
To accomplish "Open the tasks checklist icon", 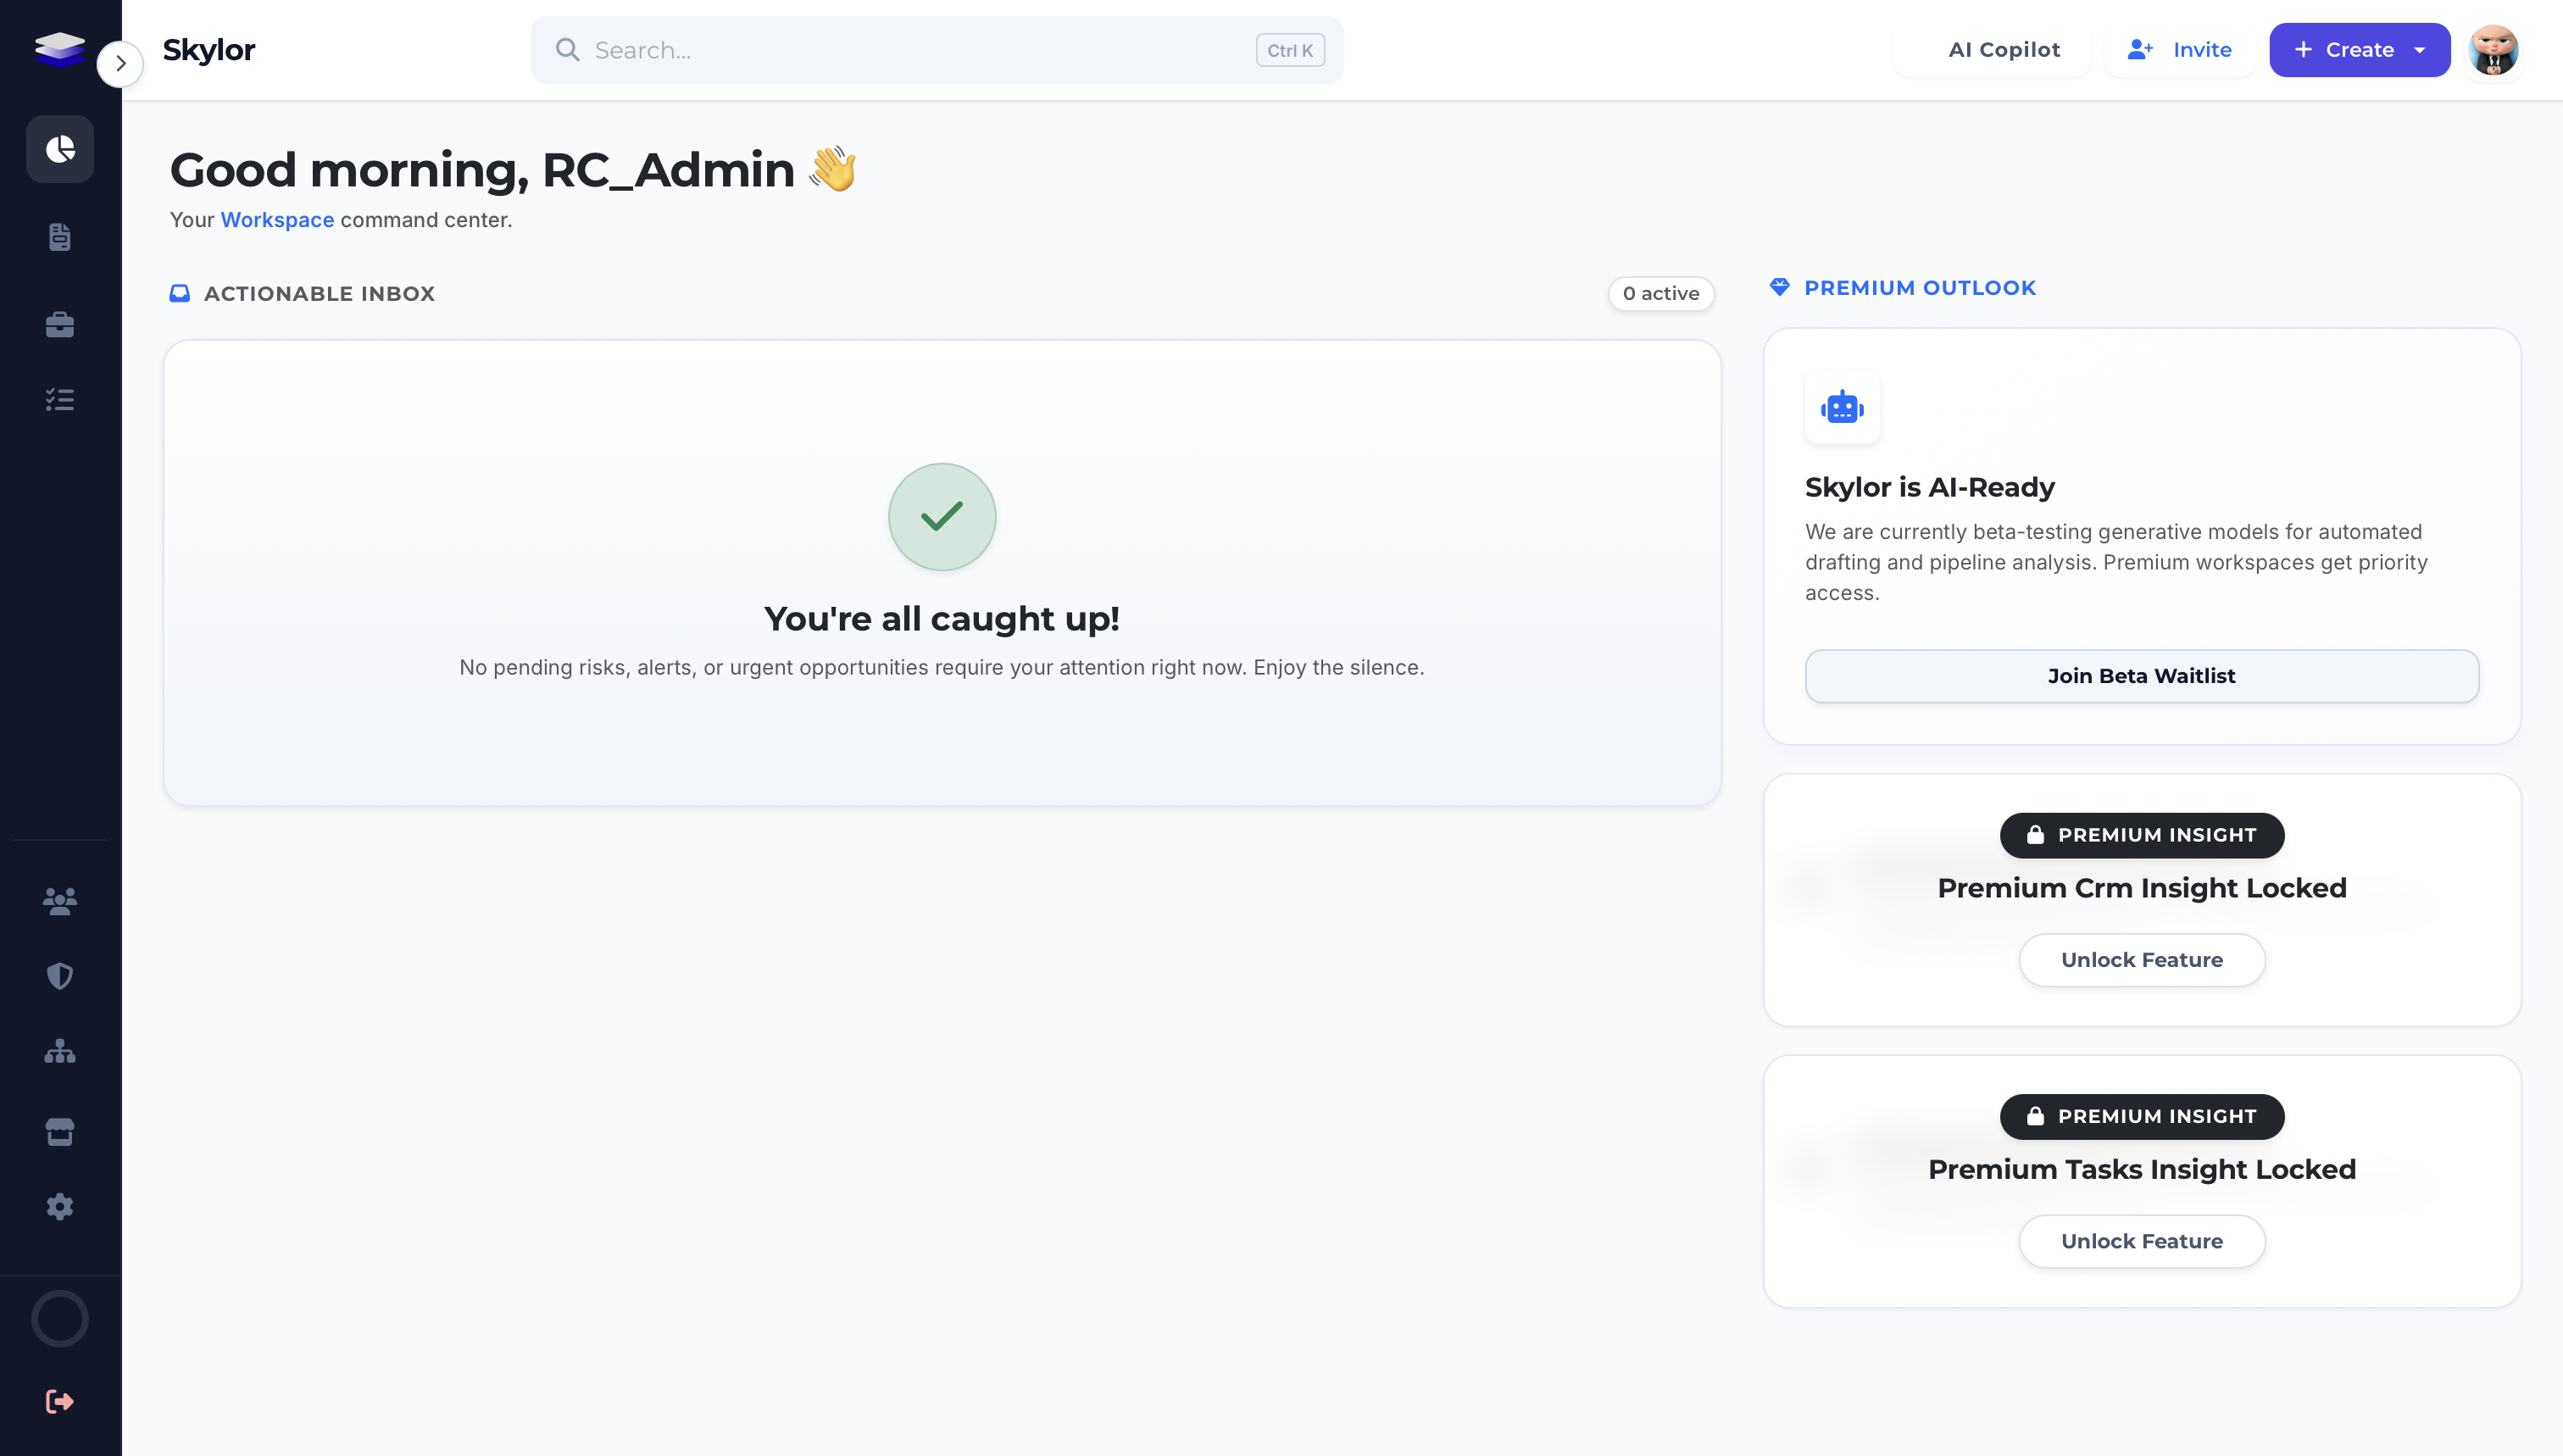I will (x=60, y=400).
